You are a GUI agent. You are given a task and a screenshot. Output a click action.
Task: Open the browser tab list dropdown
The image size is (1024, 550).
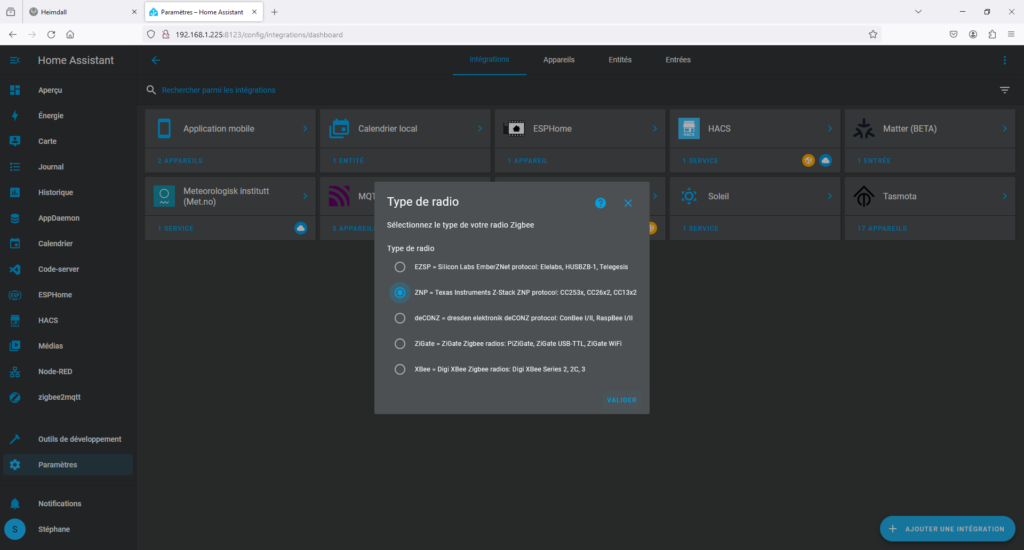click(x=918, y=12)
